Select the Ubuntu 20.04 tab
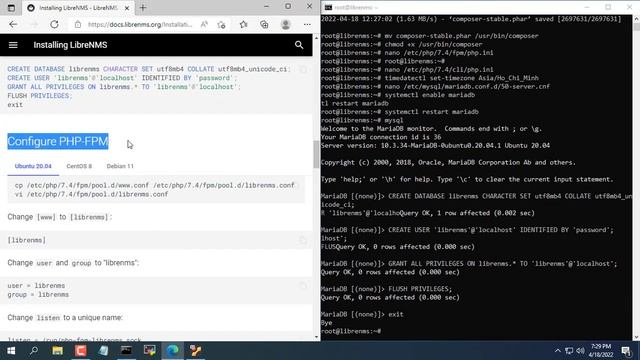 click(33, 166)
